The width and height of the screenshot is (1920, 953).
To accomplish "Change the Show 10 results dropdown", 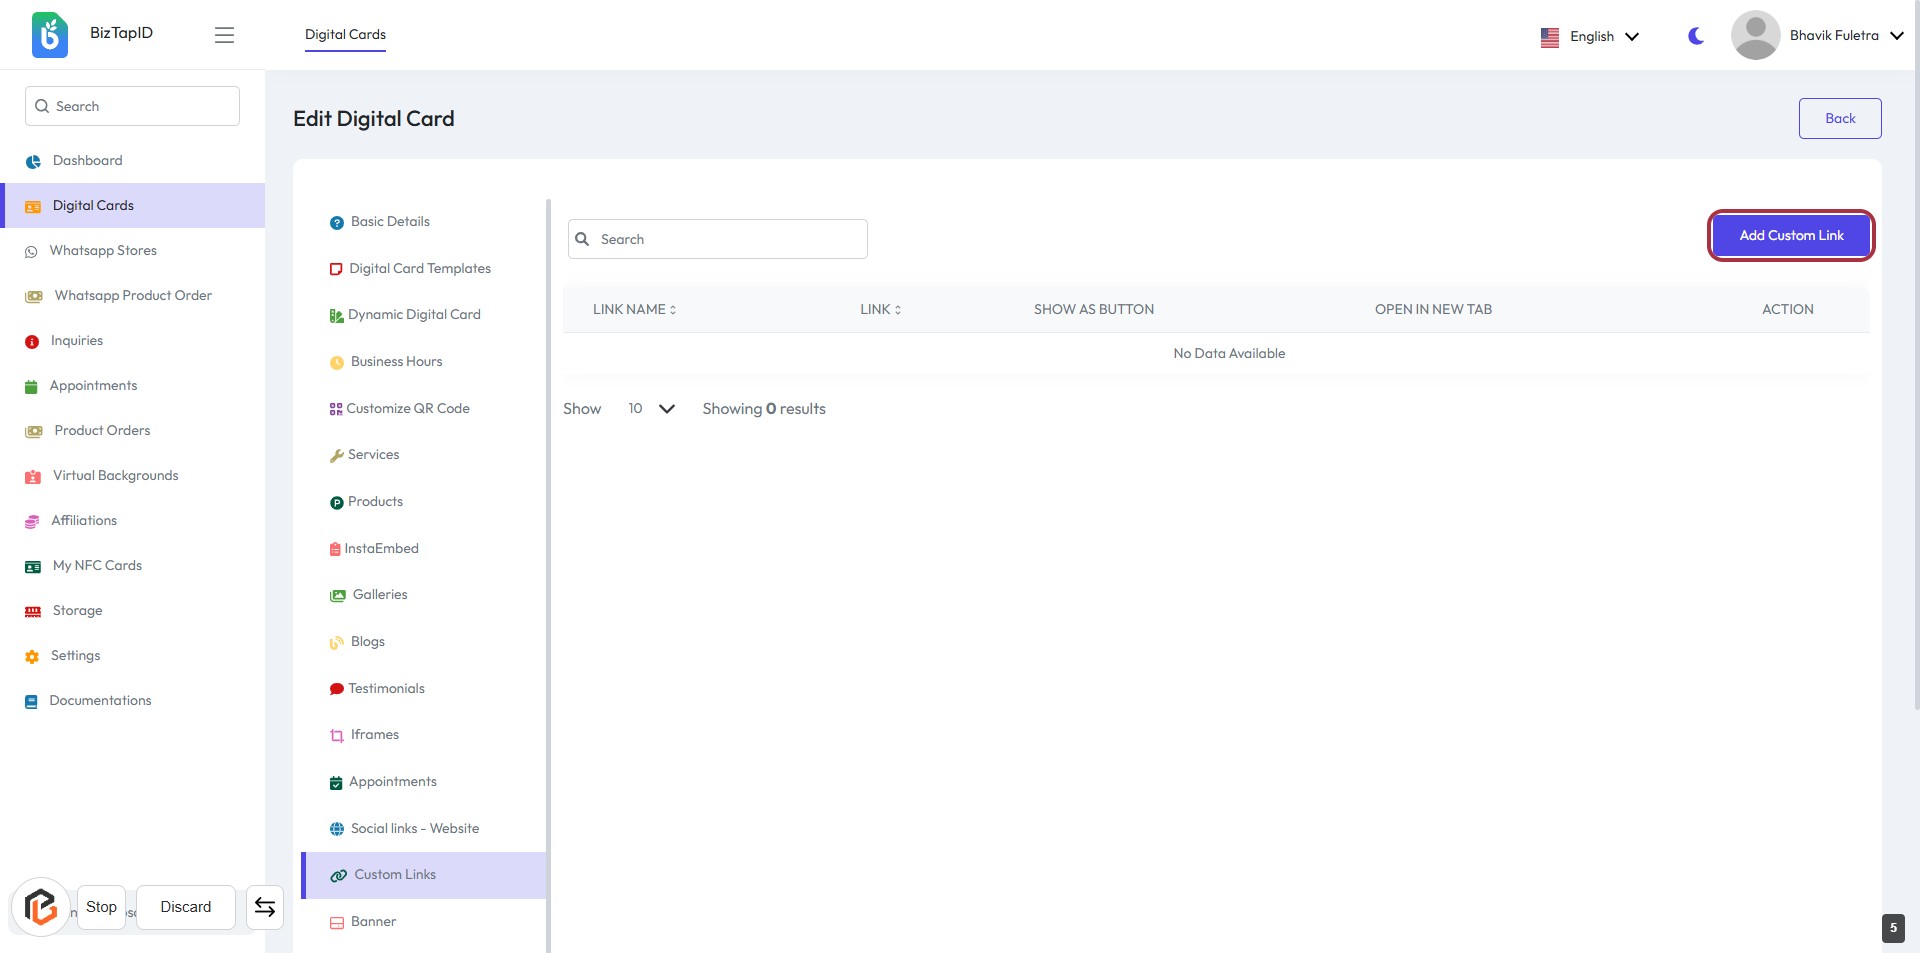I will click(x=651, y=409).
